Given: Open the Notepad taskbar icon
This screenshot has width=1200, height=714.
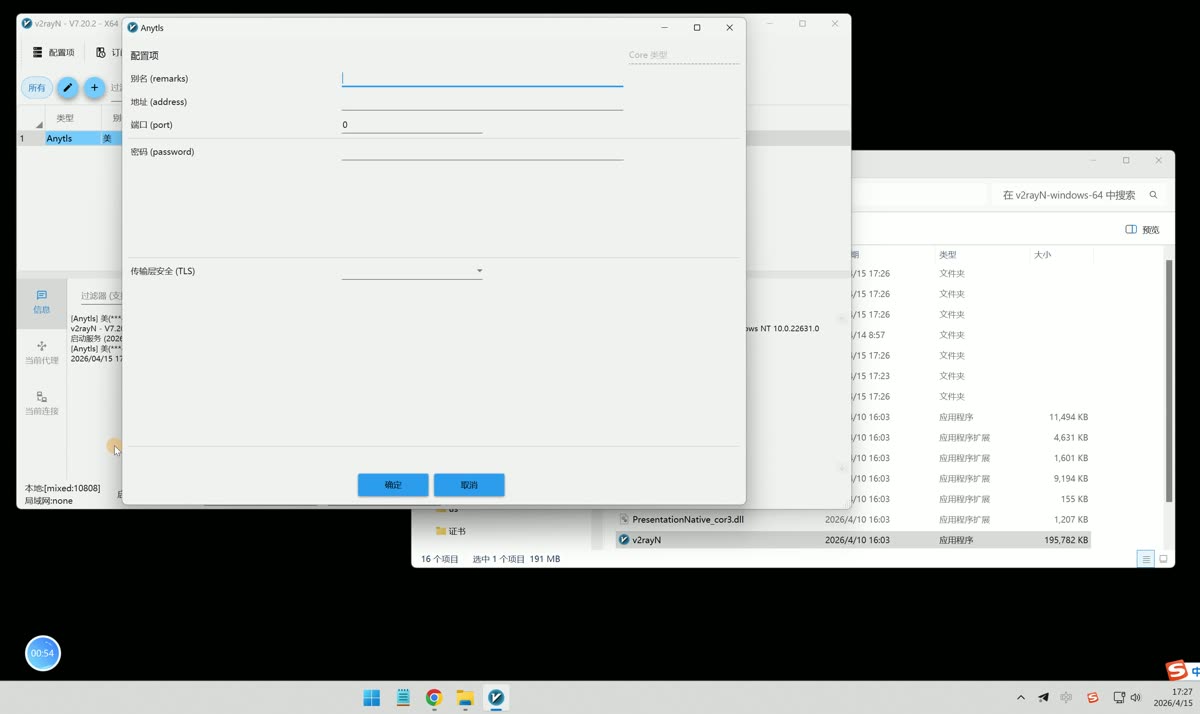Looking at the screenshot, I should coord(403,698).
